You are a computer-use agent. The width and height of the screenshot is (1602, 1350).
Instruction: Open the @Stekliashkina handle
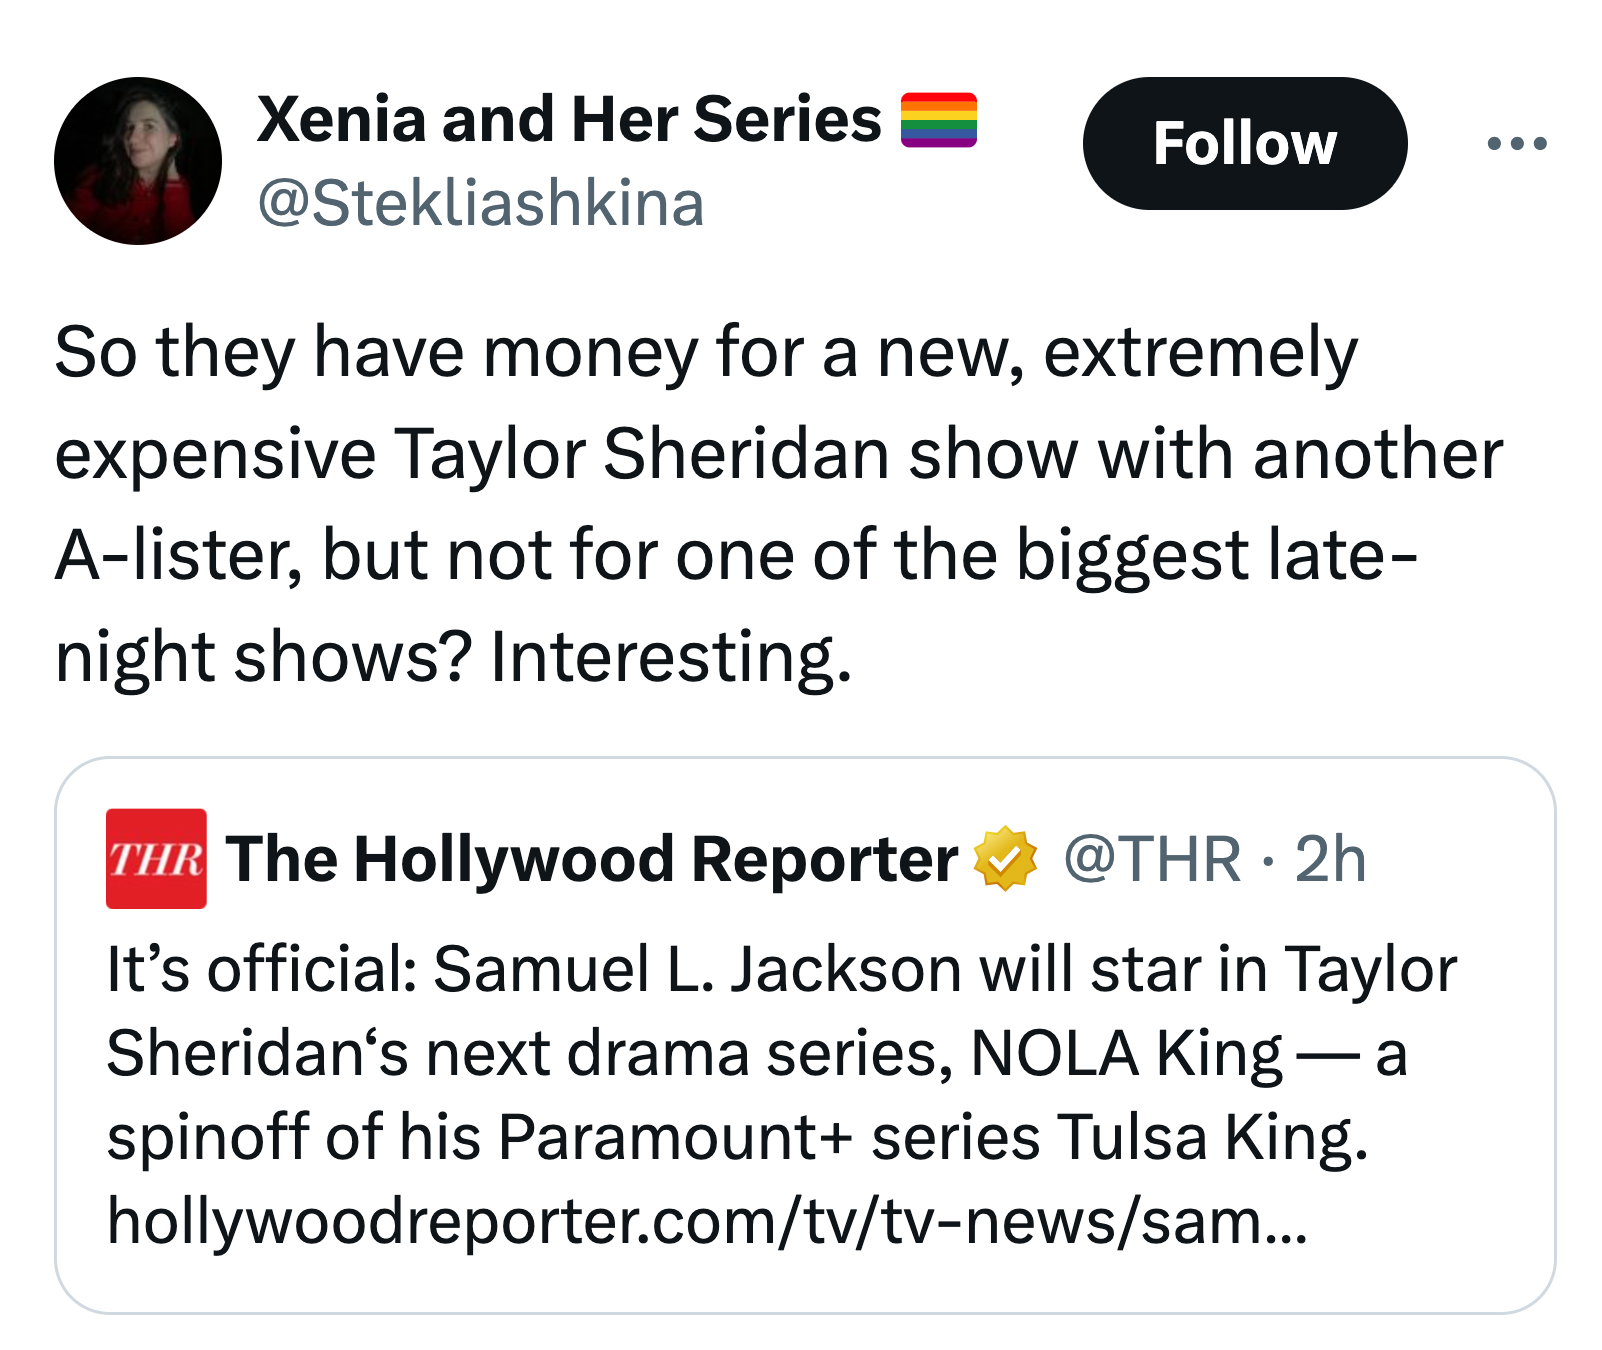point(481,204)
